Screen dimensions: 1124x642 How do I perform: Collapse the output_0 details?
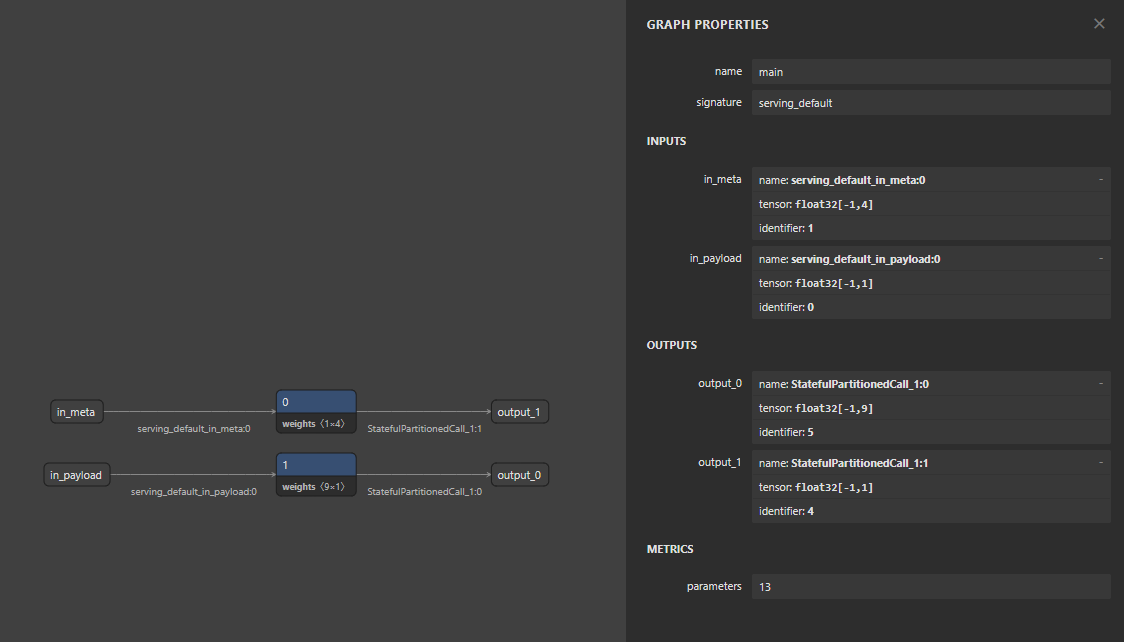(x=1100, y=384)
